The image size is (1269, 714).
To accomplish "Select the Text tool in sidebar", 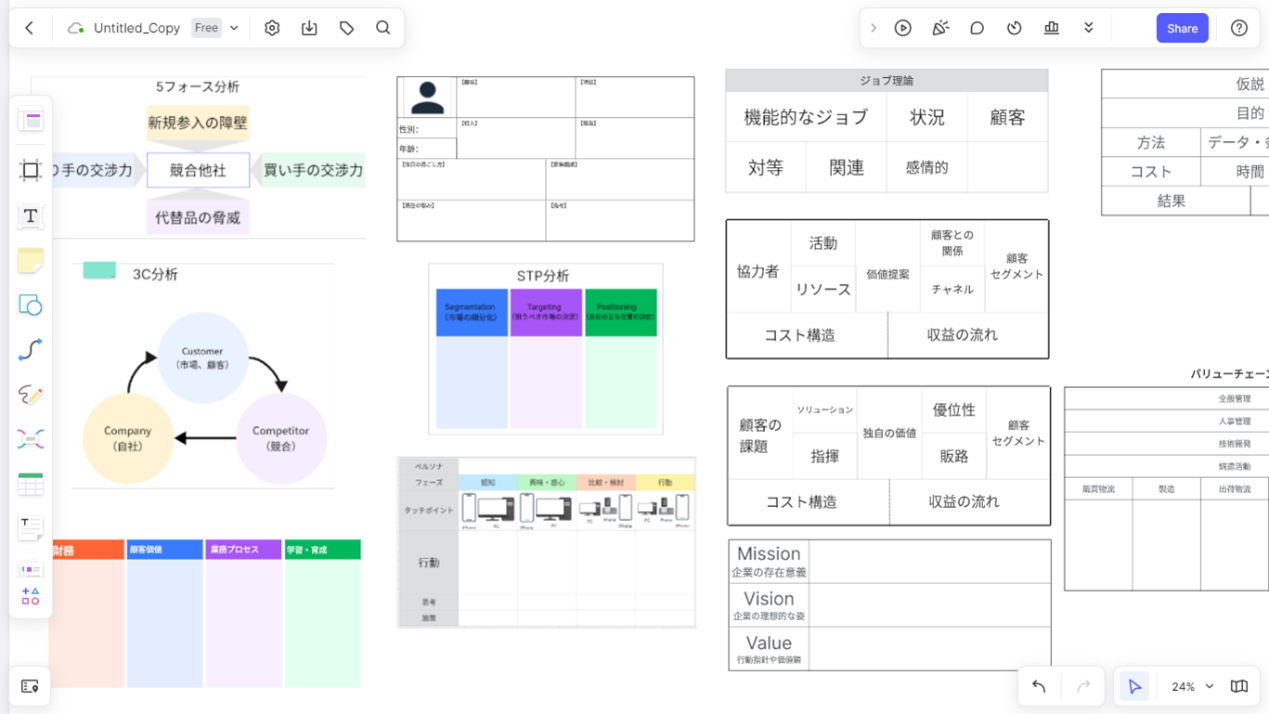I will click(30, 216).
